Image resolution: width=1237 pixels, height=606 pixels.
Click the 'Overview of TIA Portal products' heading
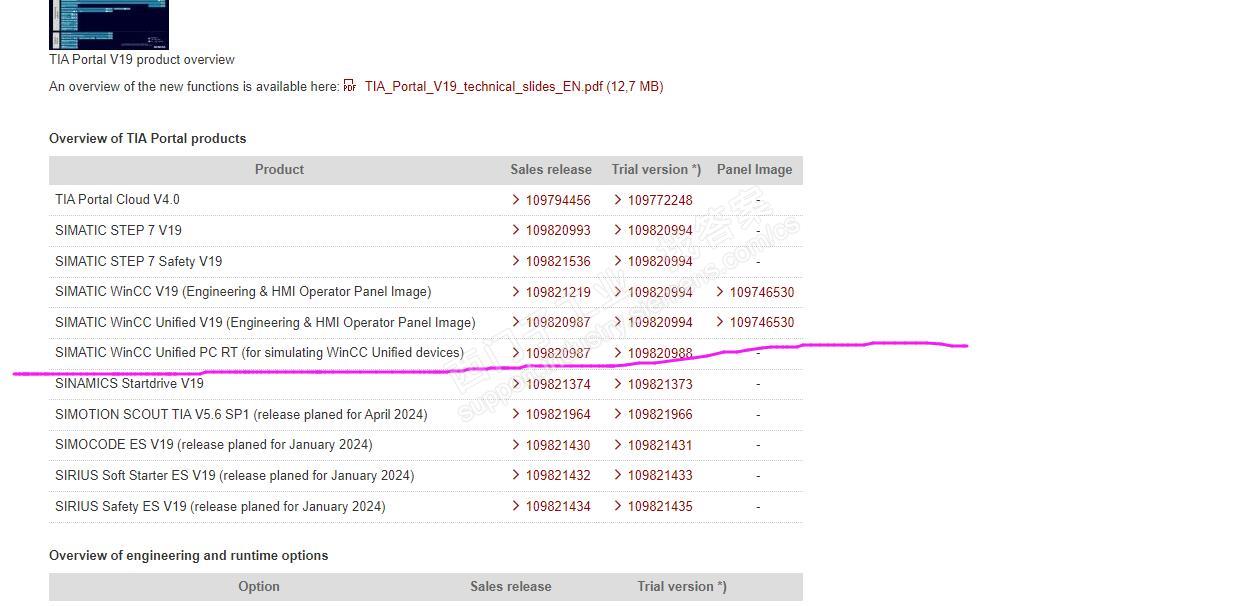click(x=147, y=138)
